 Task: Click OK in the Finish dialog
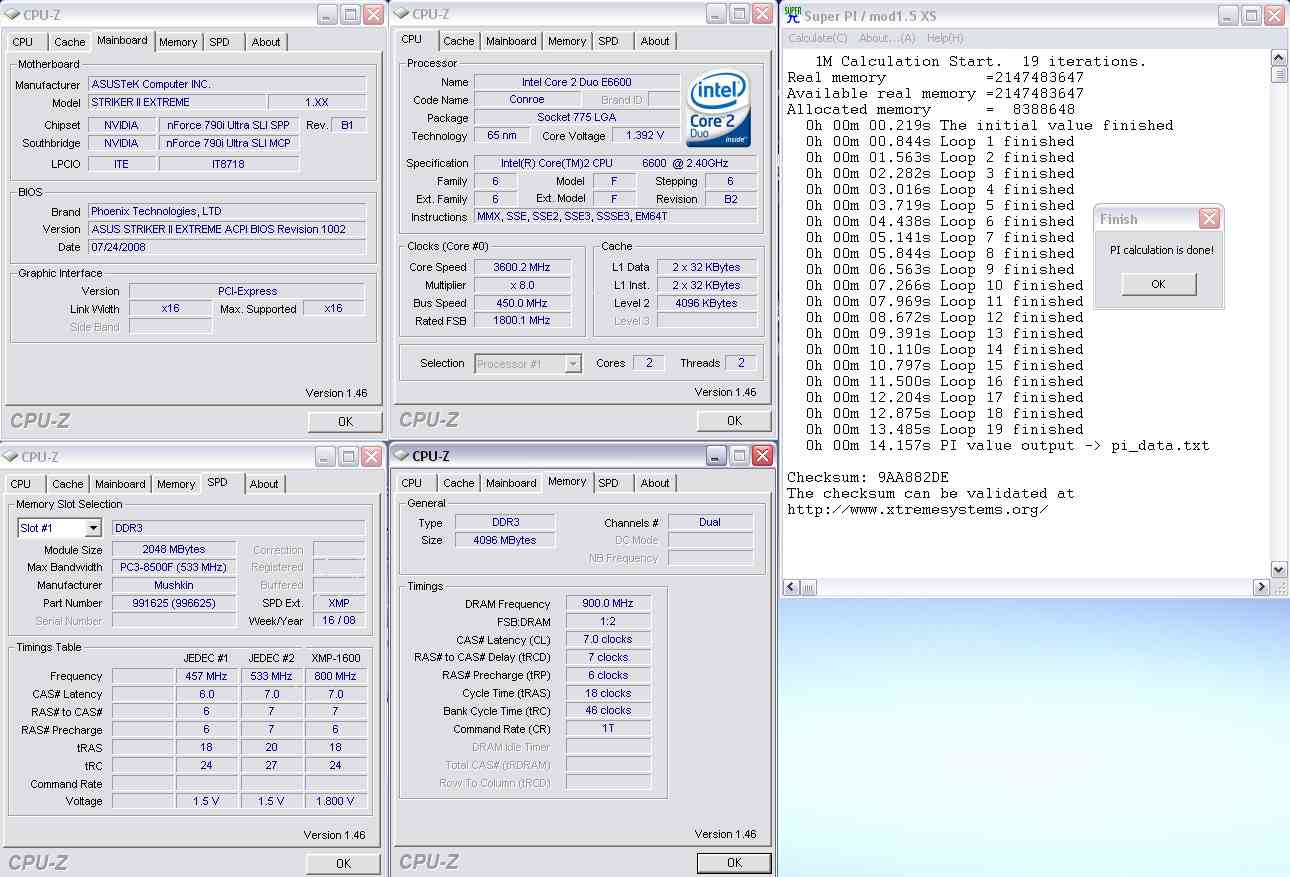[1158, 284]
